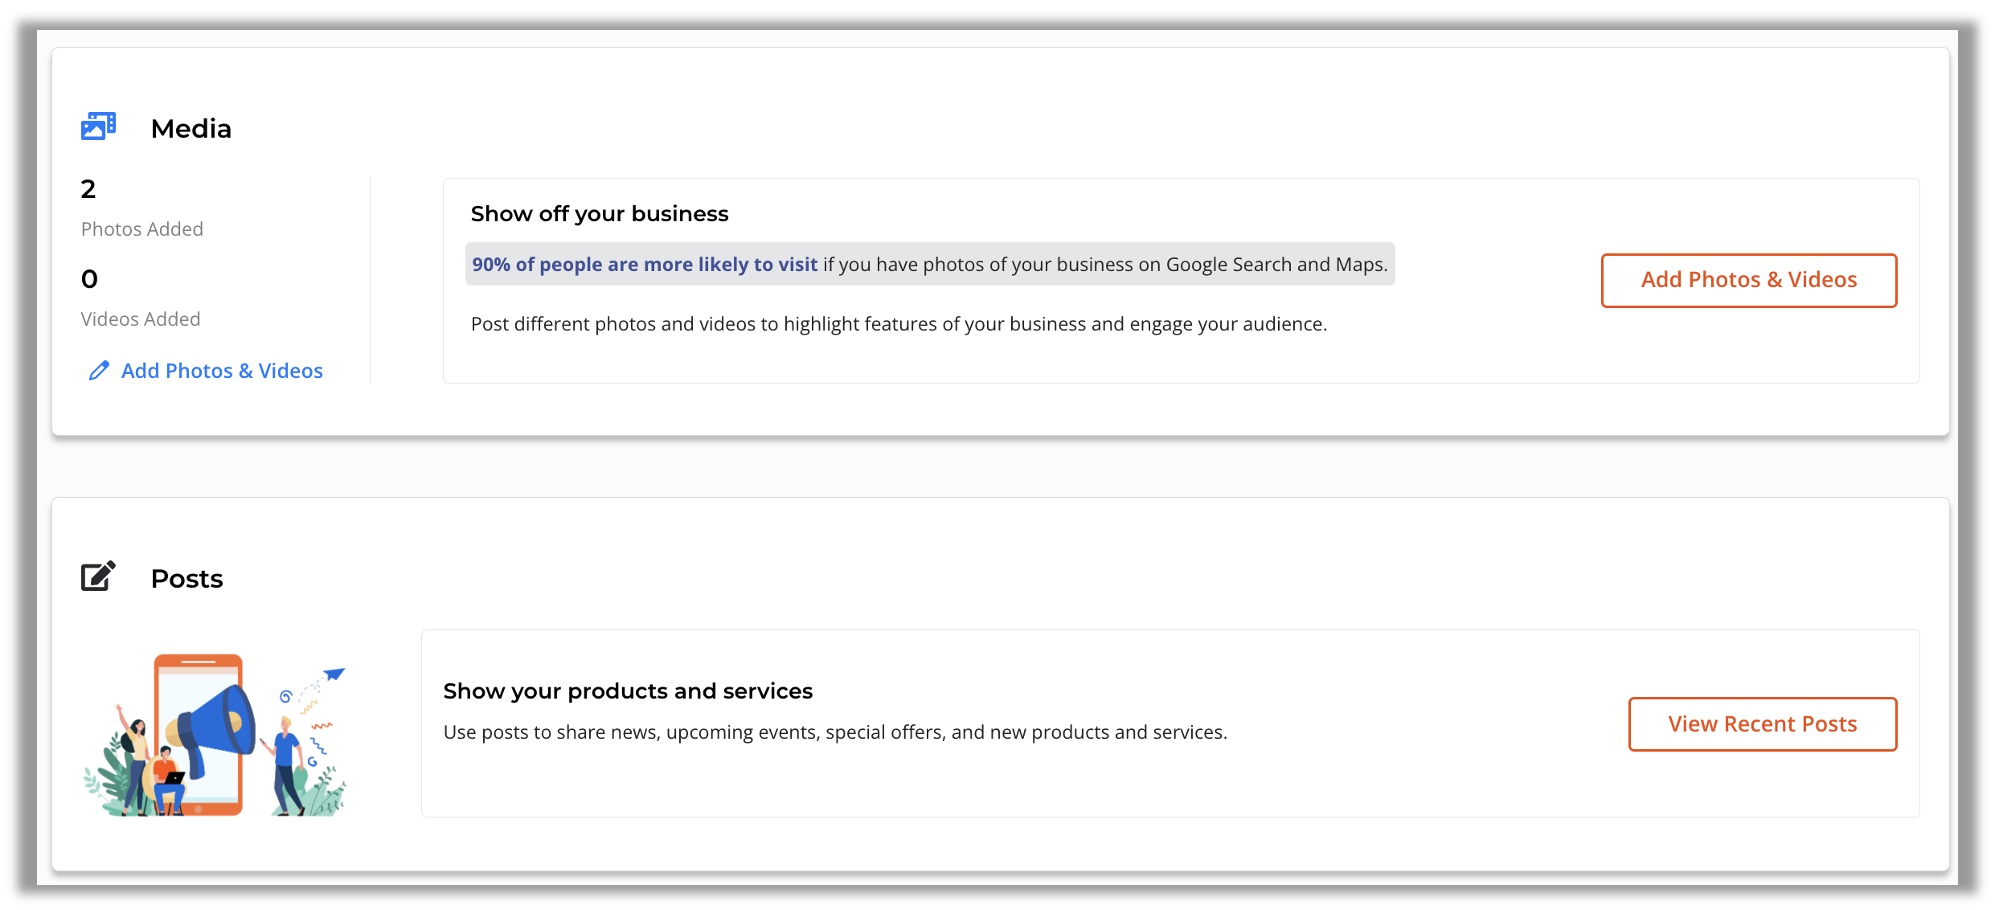The width and height of the screenshot is (1996, 910).
Task: Click the '0' videos count
Action: [x=89, y=279]
